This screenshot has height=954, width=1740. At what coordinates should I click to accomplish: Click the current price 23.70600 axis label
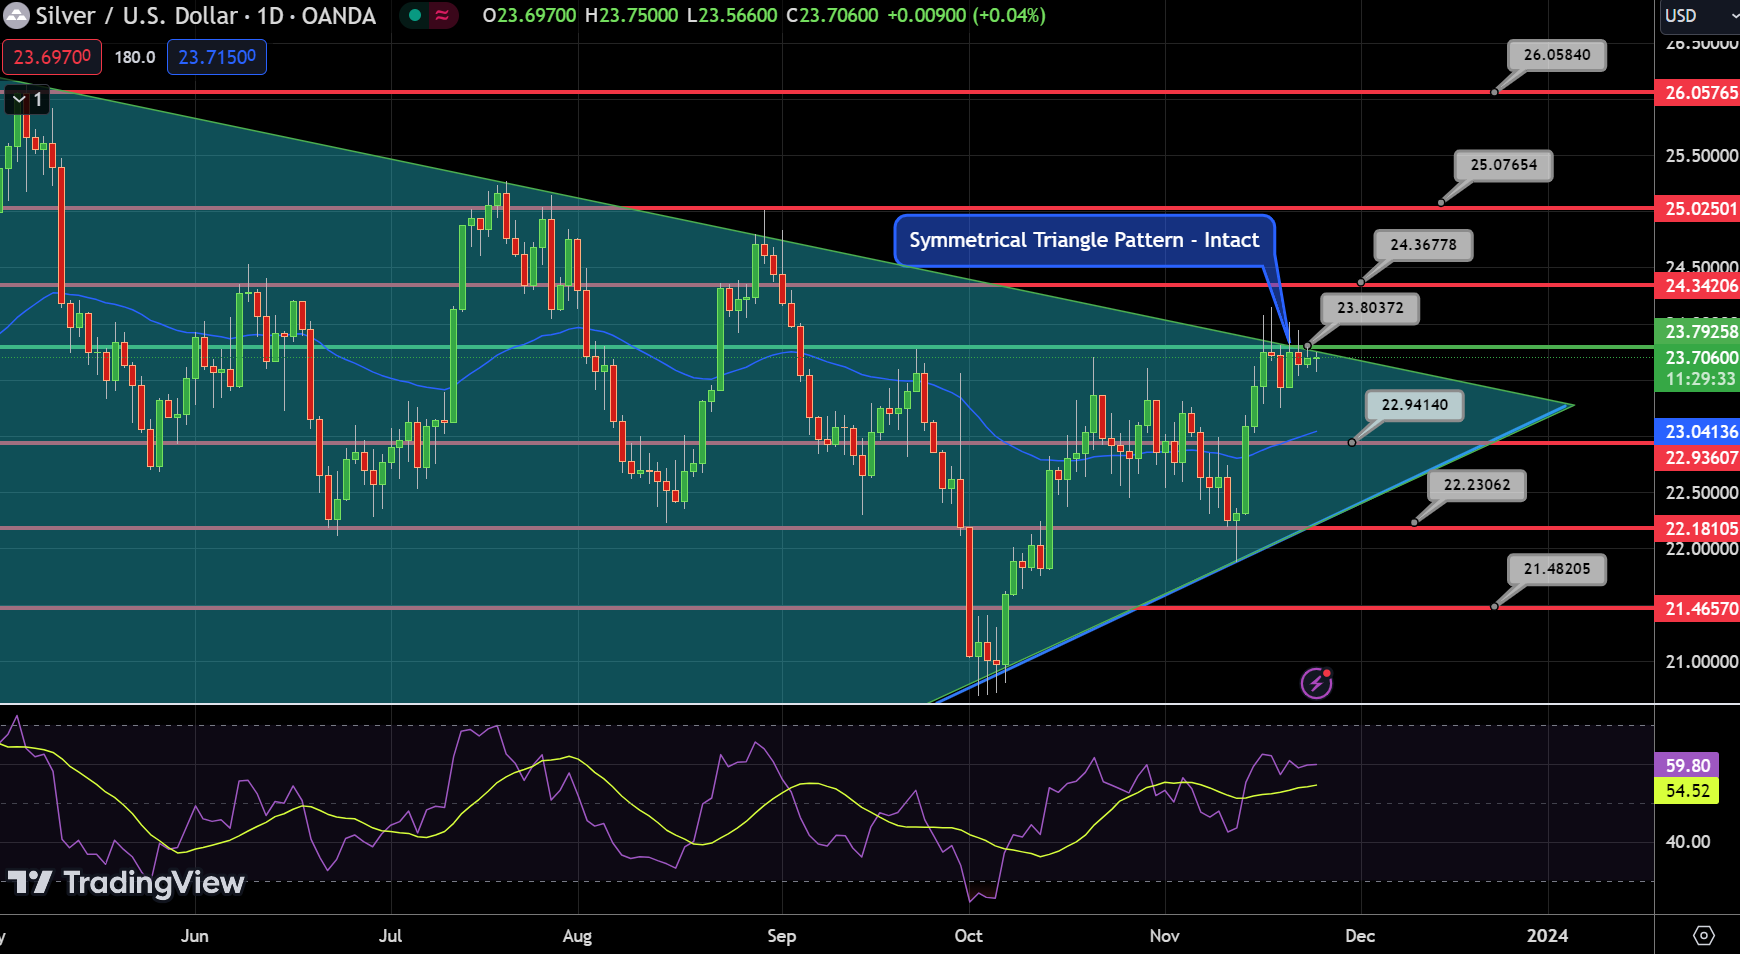click(1698, 357)
